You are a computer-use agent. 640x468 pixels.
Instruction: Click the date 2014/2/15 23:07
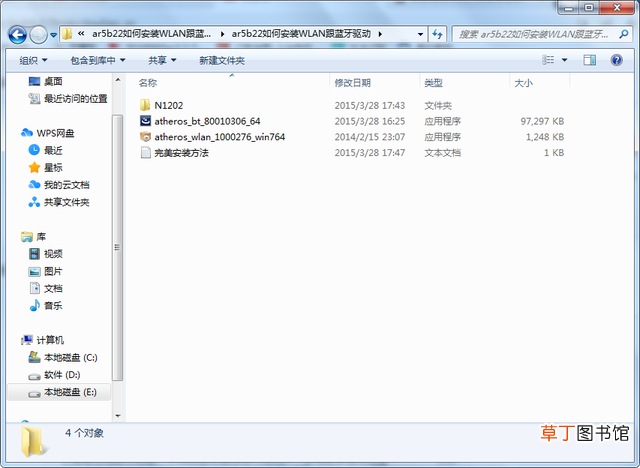click(x=370, y=137)
